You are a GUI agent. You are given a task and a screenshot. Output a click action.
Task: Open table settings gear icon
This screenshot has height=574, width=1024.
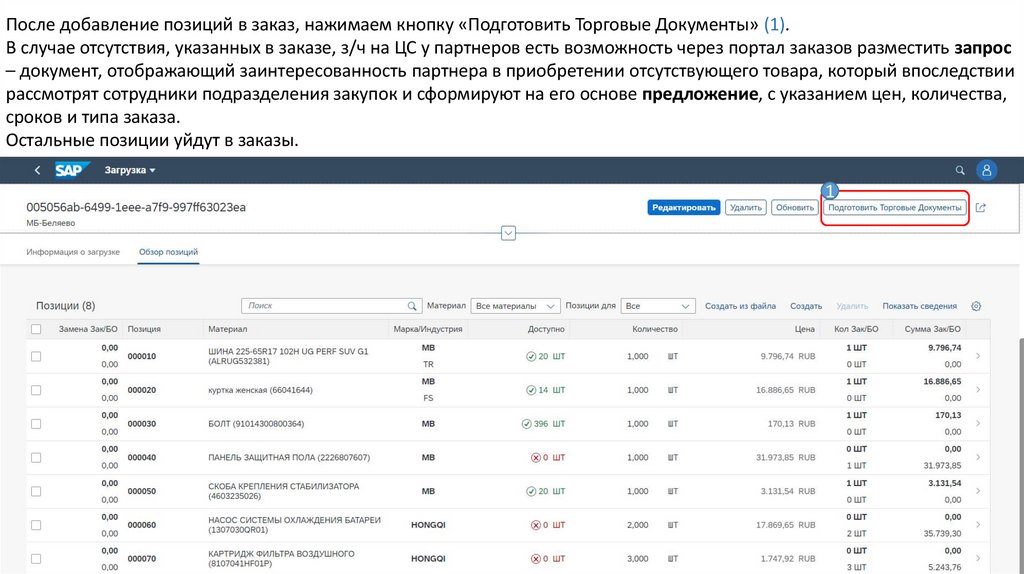[976, 306]
